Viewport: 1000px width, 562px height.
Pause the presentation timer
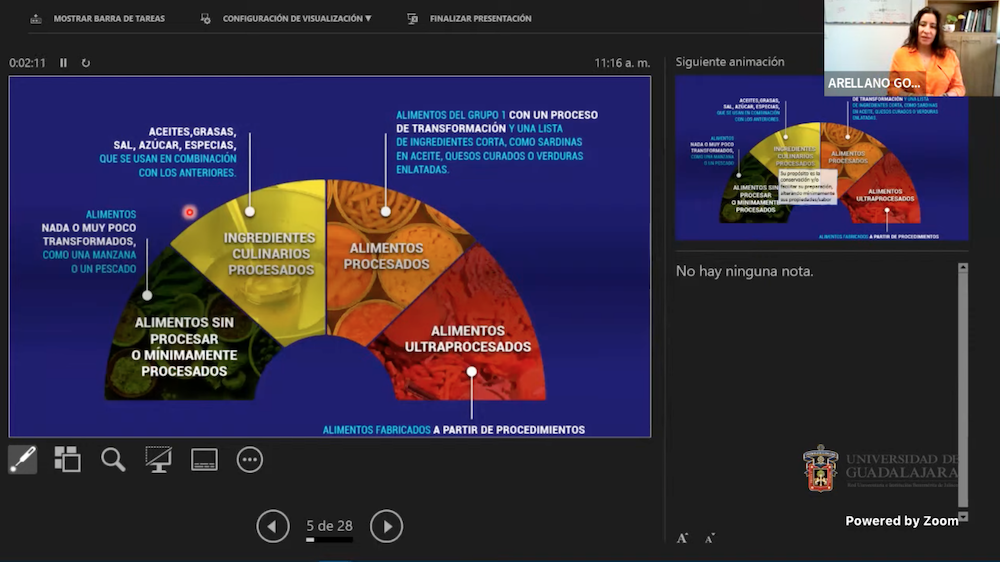click(64, 63)
